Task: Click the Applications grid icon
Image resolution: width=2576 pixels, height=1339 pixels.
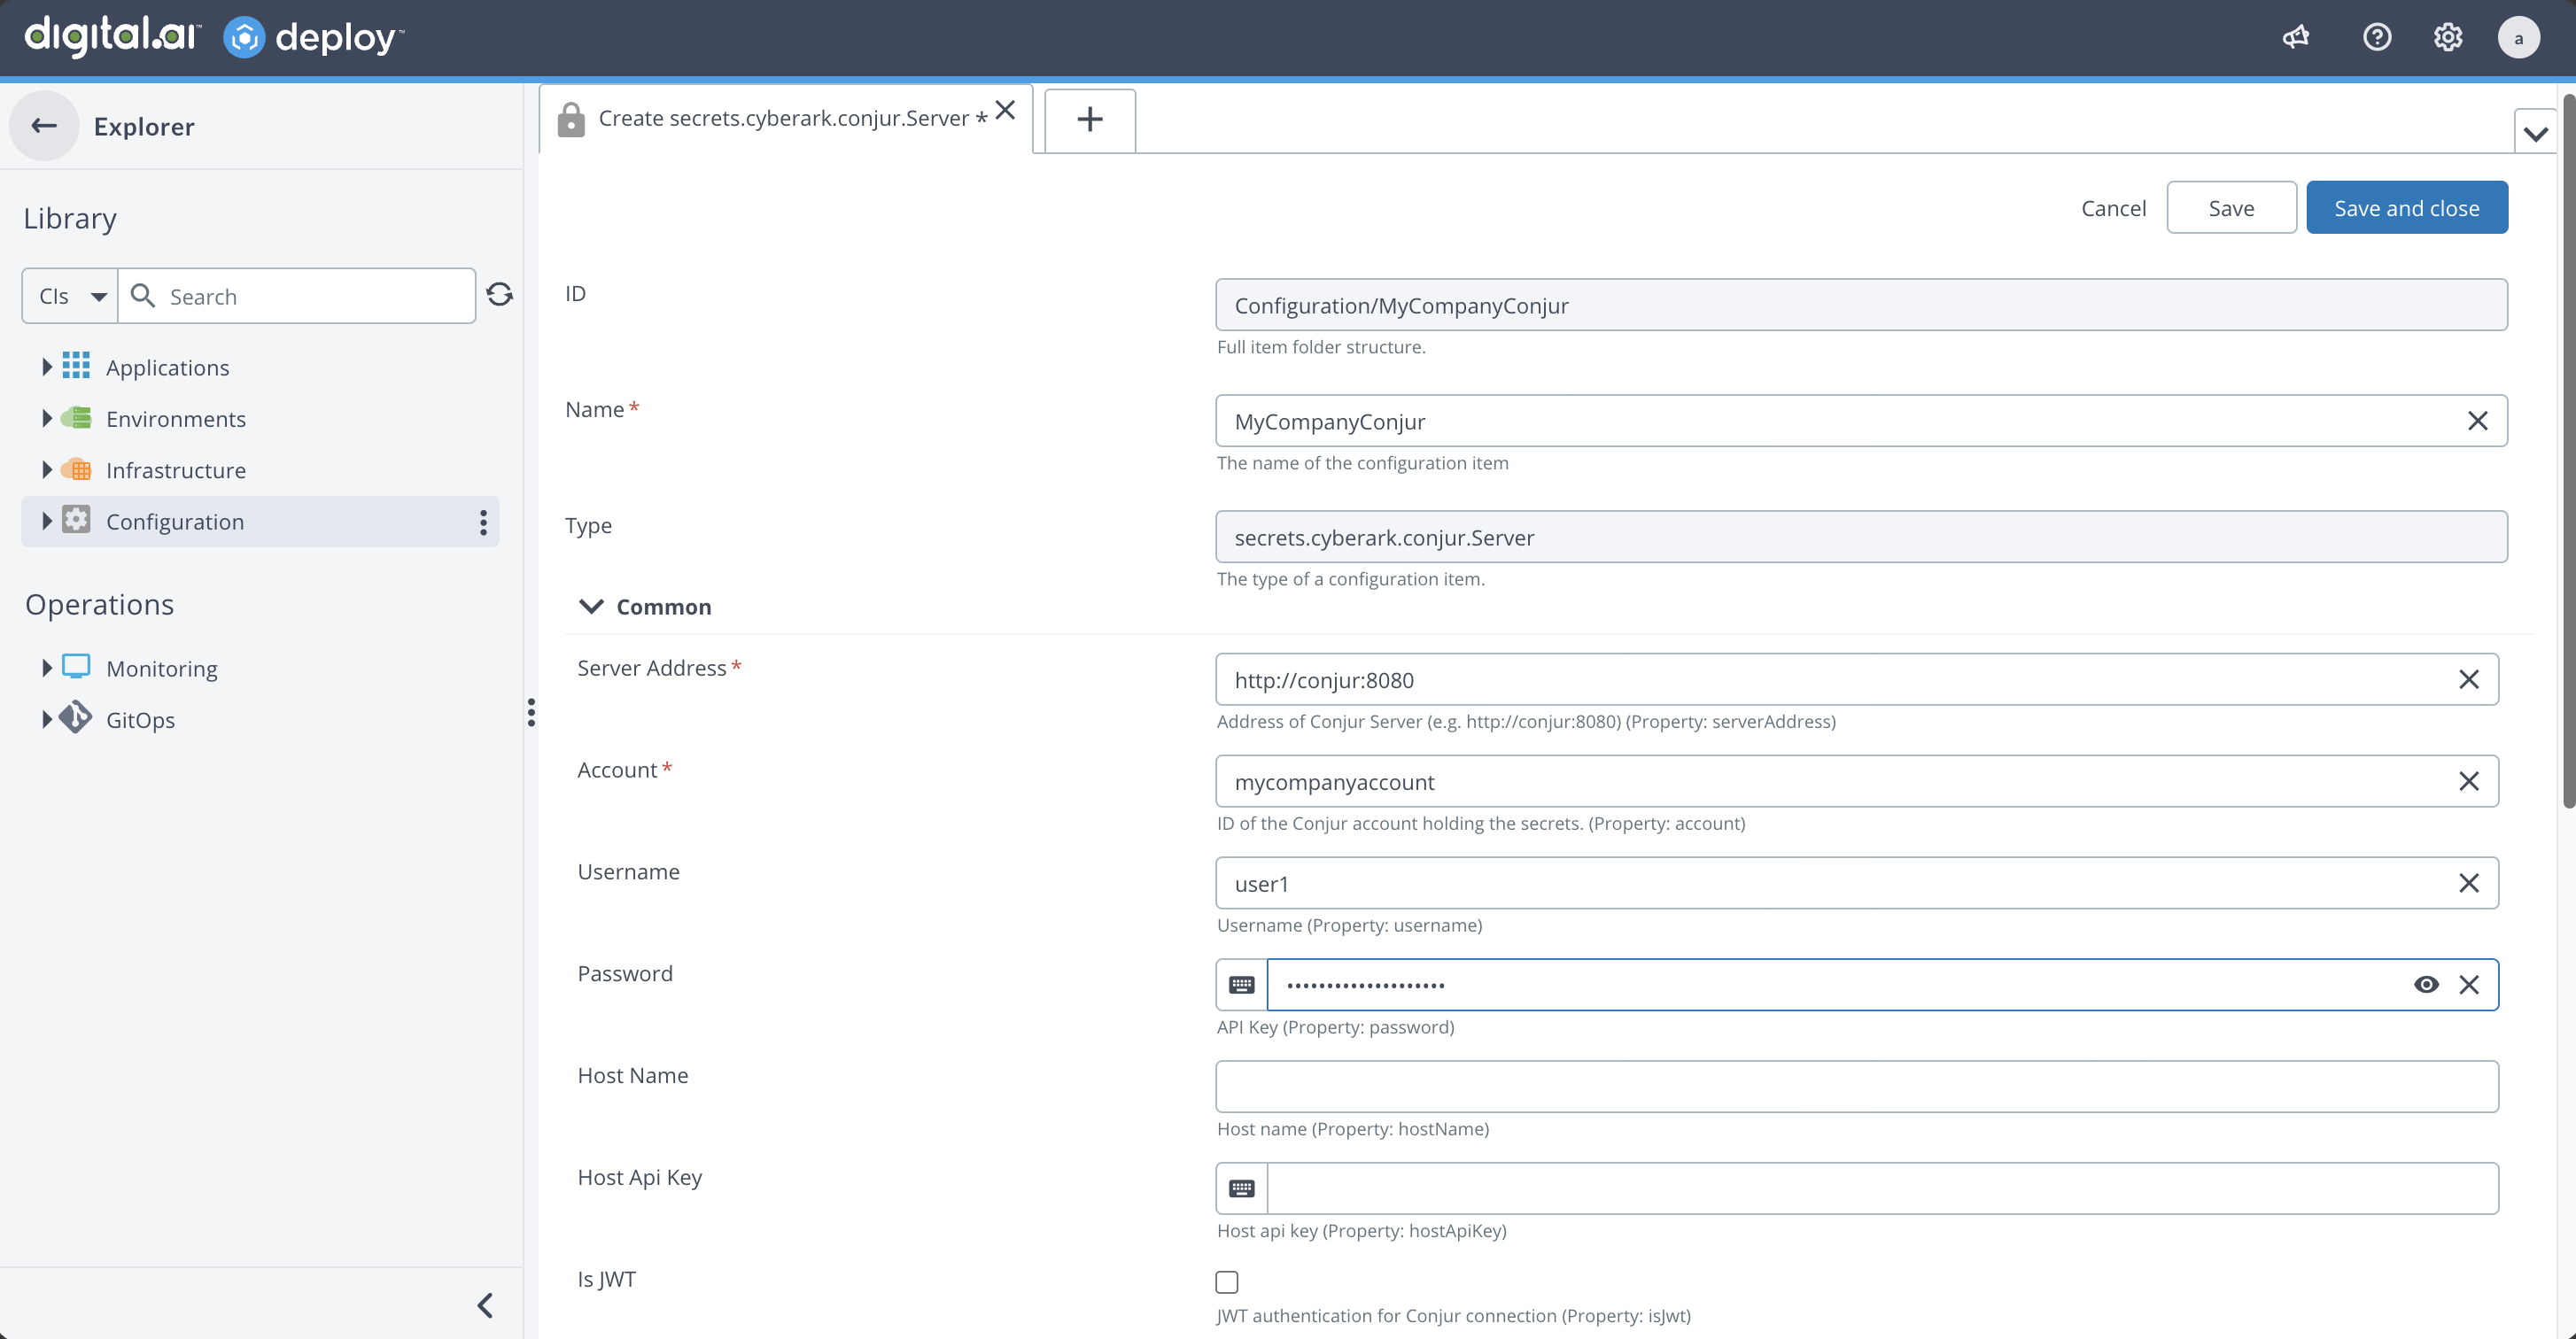Action: (76, 366)
